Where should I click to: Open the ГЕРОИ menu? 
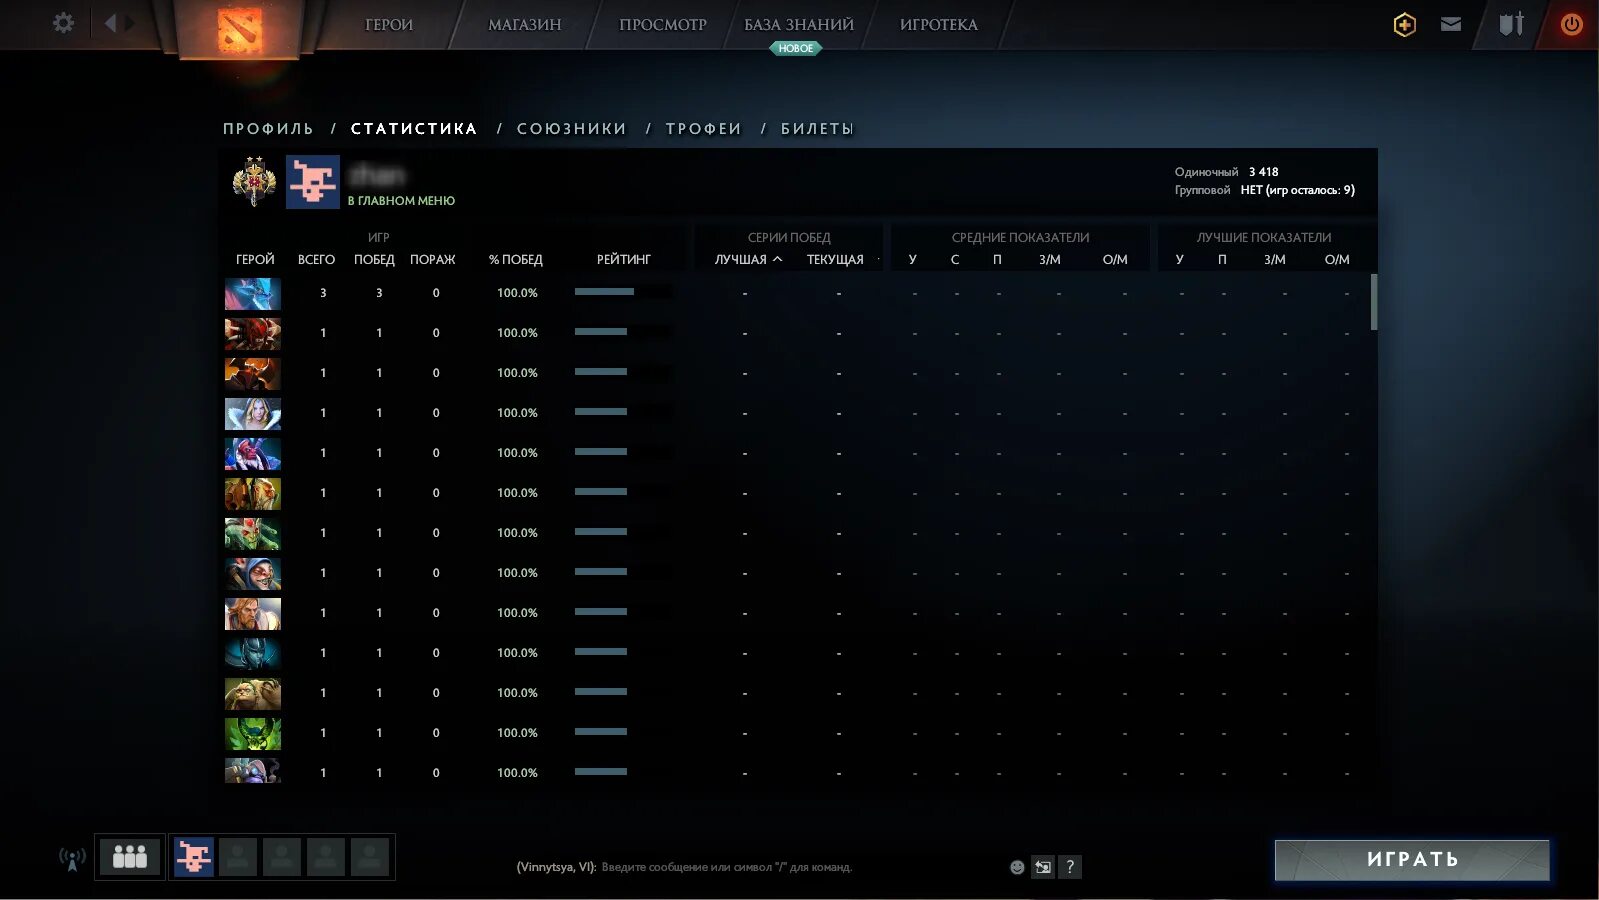389,25
